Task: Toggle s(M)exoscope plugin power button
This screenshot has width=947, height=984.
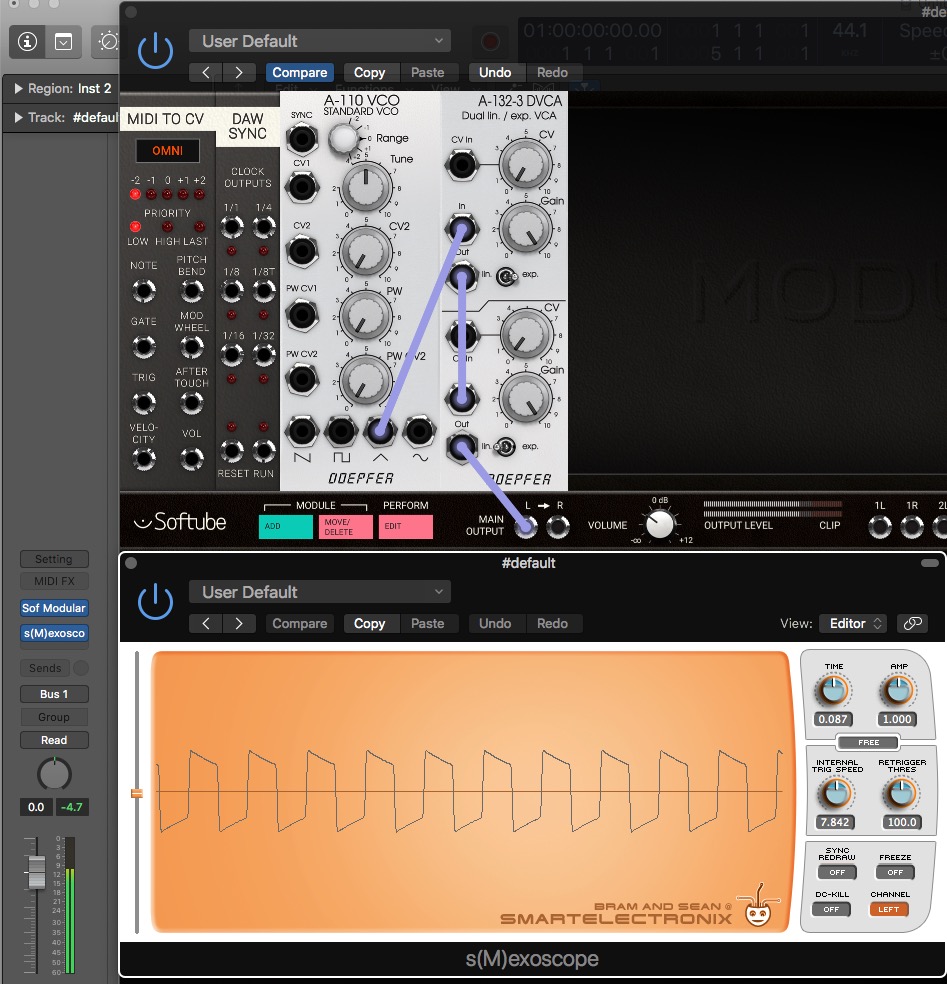Action: pyautogui.click(x=155, y=601)
